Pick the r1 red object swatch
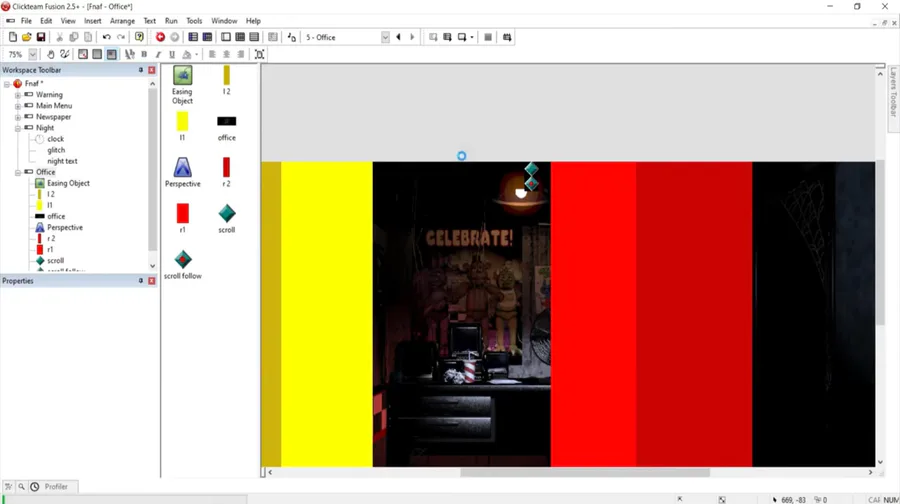This screenshot has width=900, height=504. (183, 214)
